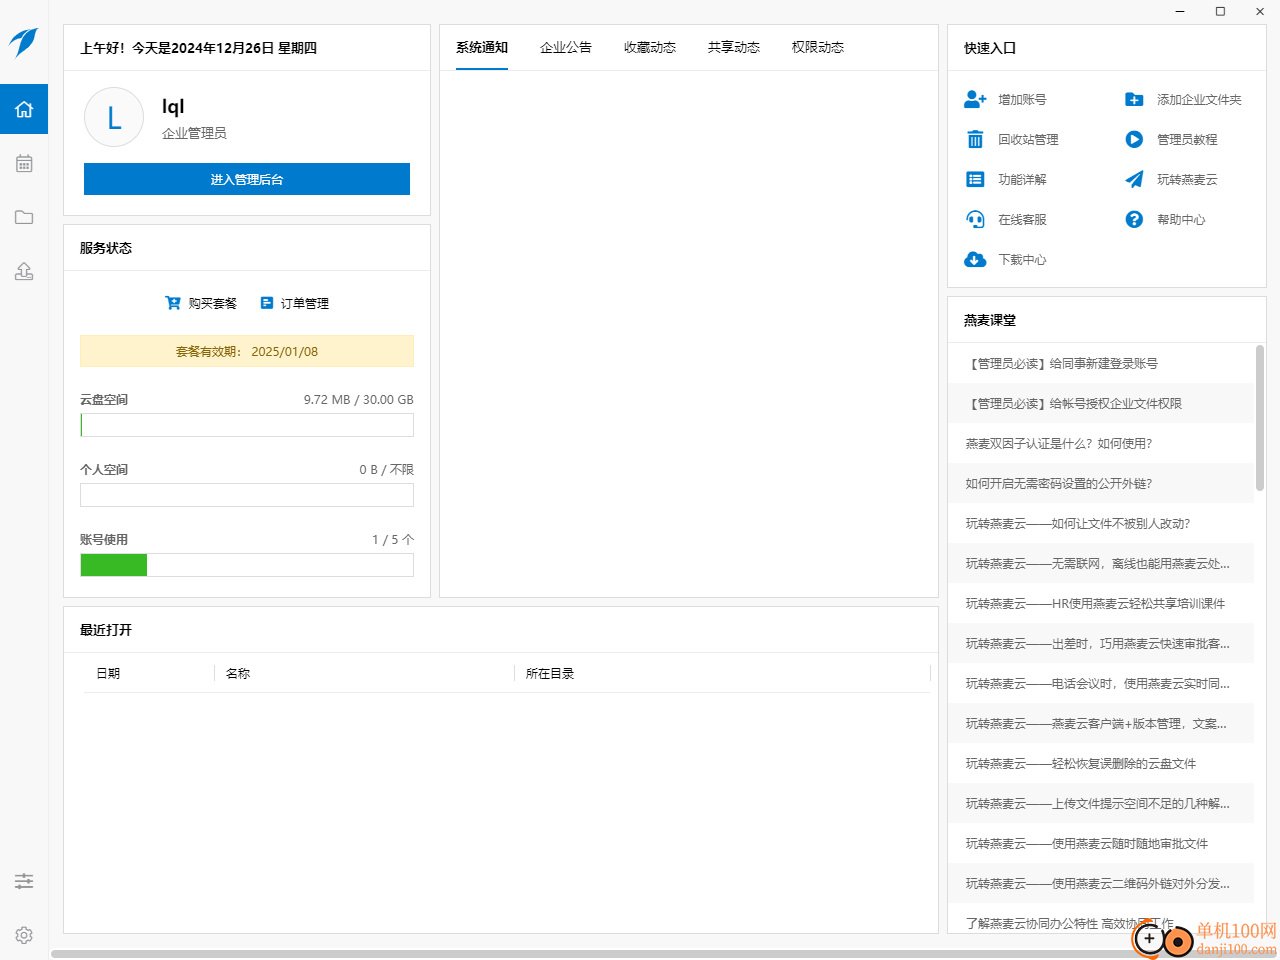Click the order management document icon
Screen dimensions: 1280x960
[267, 303]
